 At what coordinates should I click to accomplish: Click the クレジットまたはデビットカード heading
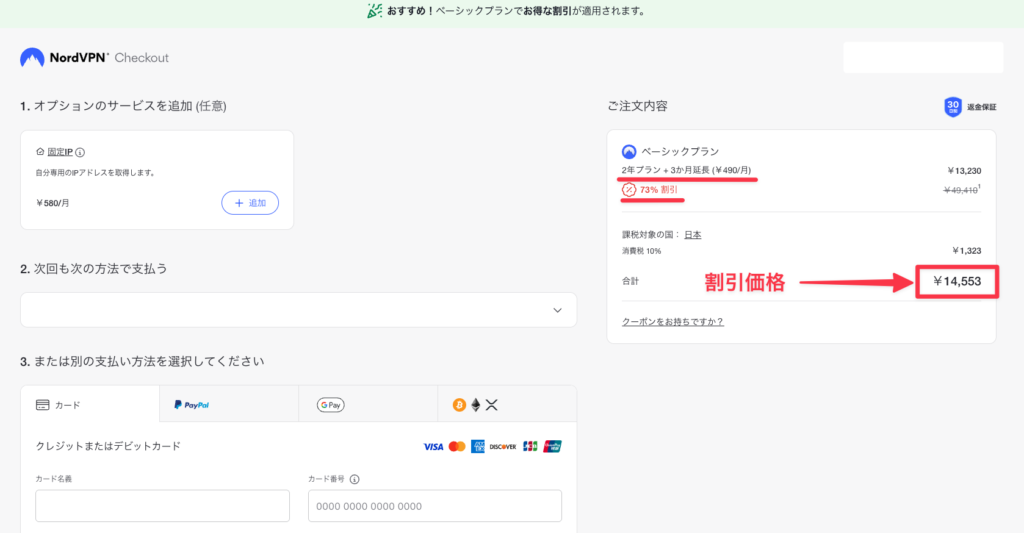click(x=108, y=446)
